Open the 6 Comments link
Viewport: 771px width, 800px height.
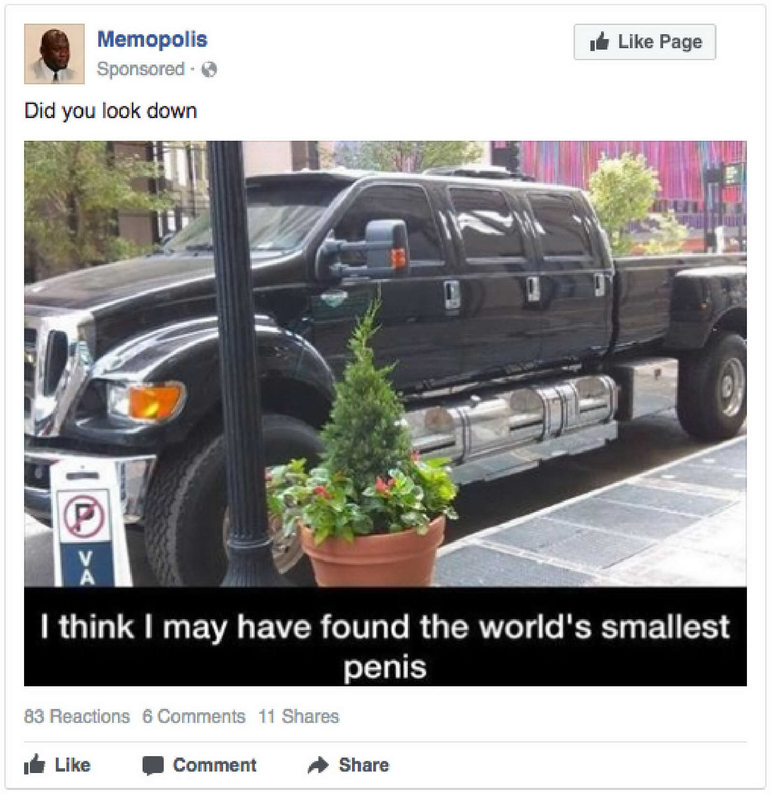pos(194,716)
